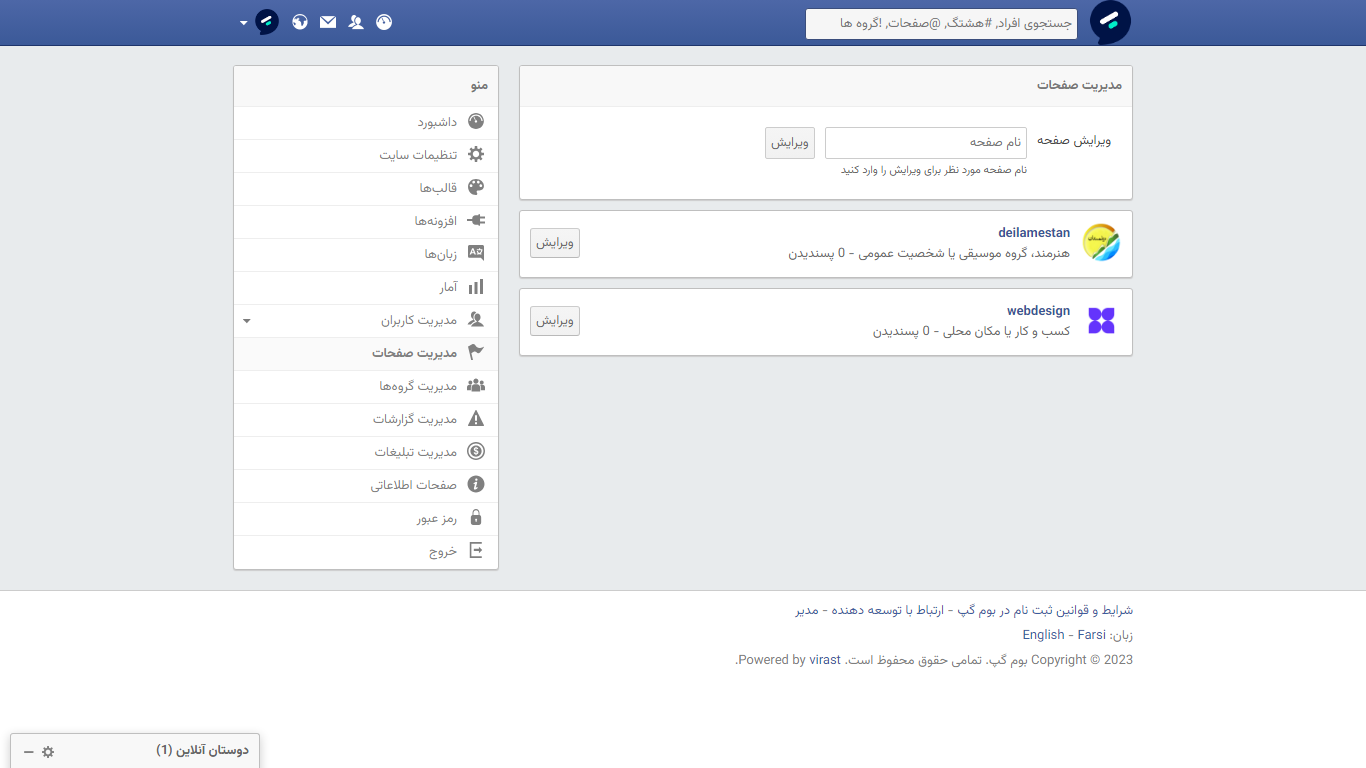
Task: Open messages envelope icon in top bar
Action: (328, 22)
